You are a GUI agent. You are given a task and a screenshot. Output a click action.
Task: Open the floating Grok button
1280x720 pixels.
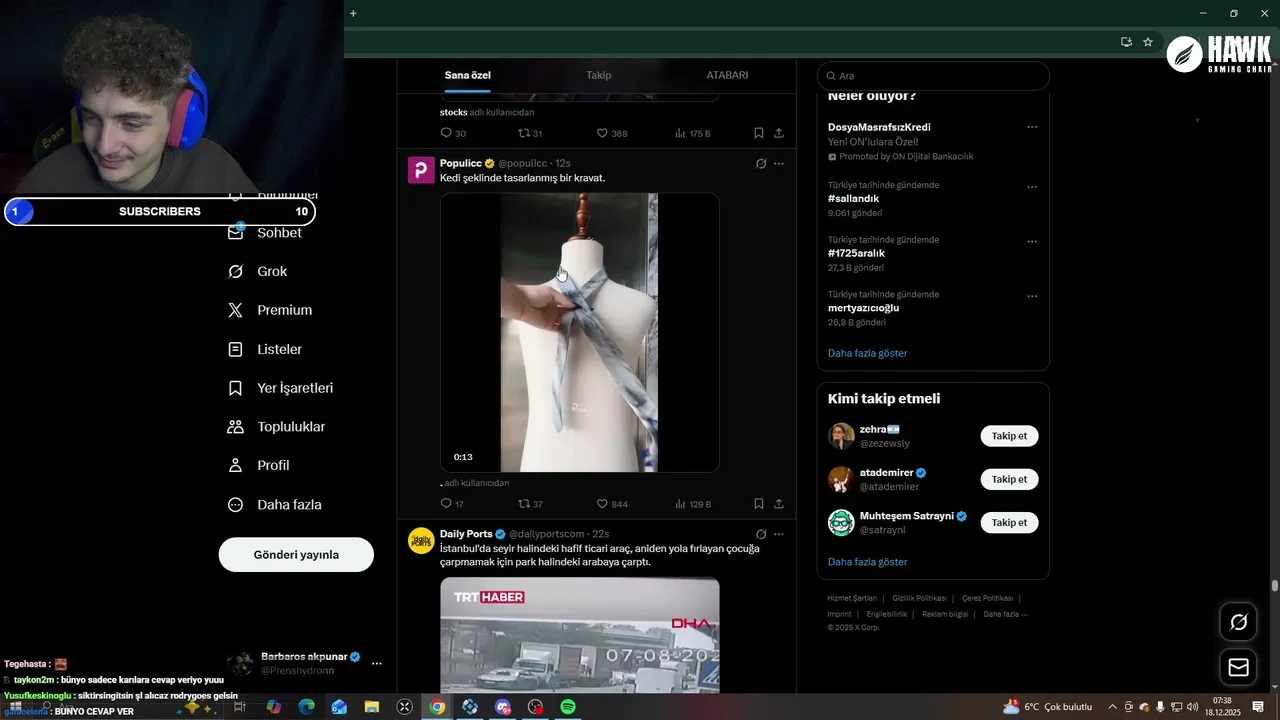(x=1239, y=622)
